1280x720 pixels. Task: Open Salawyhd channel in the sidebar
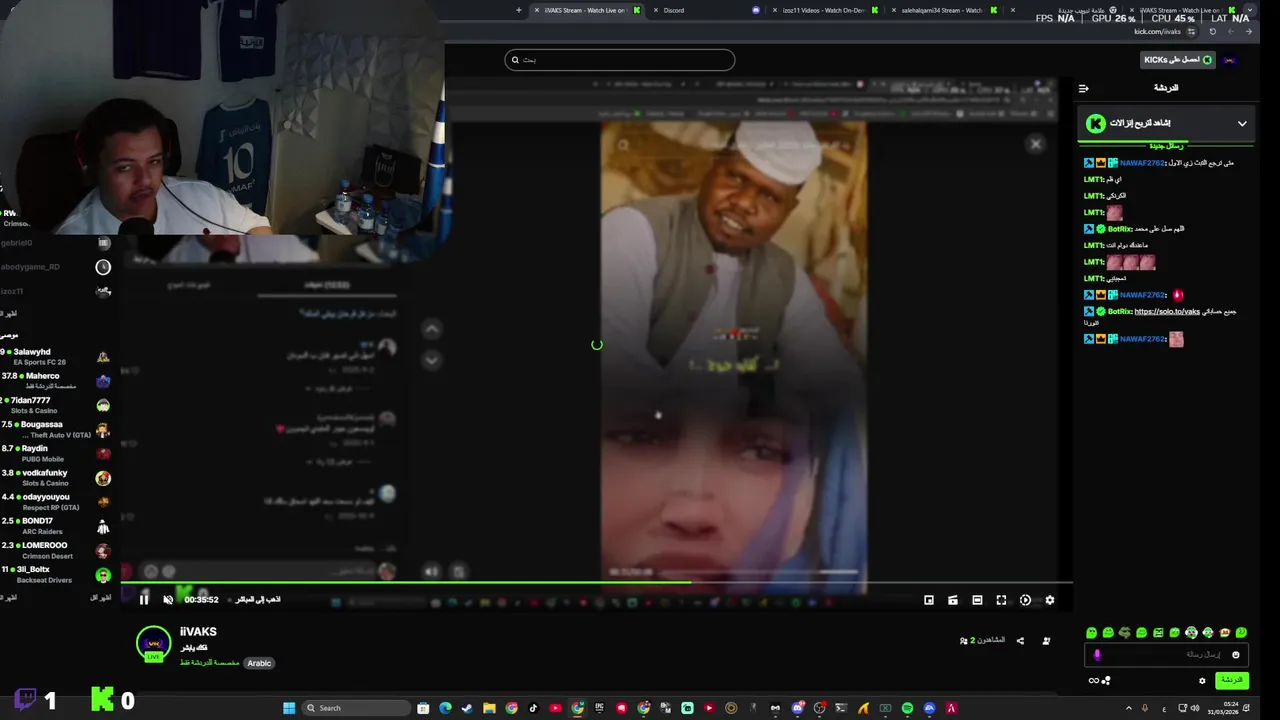tap(55, 357)
